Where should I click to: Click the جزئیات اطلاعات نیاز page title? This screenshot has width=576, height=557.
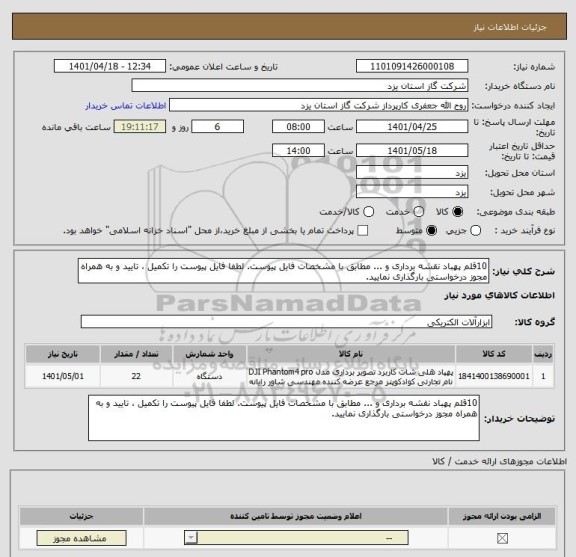510,27
